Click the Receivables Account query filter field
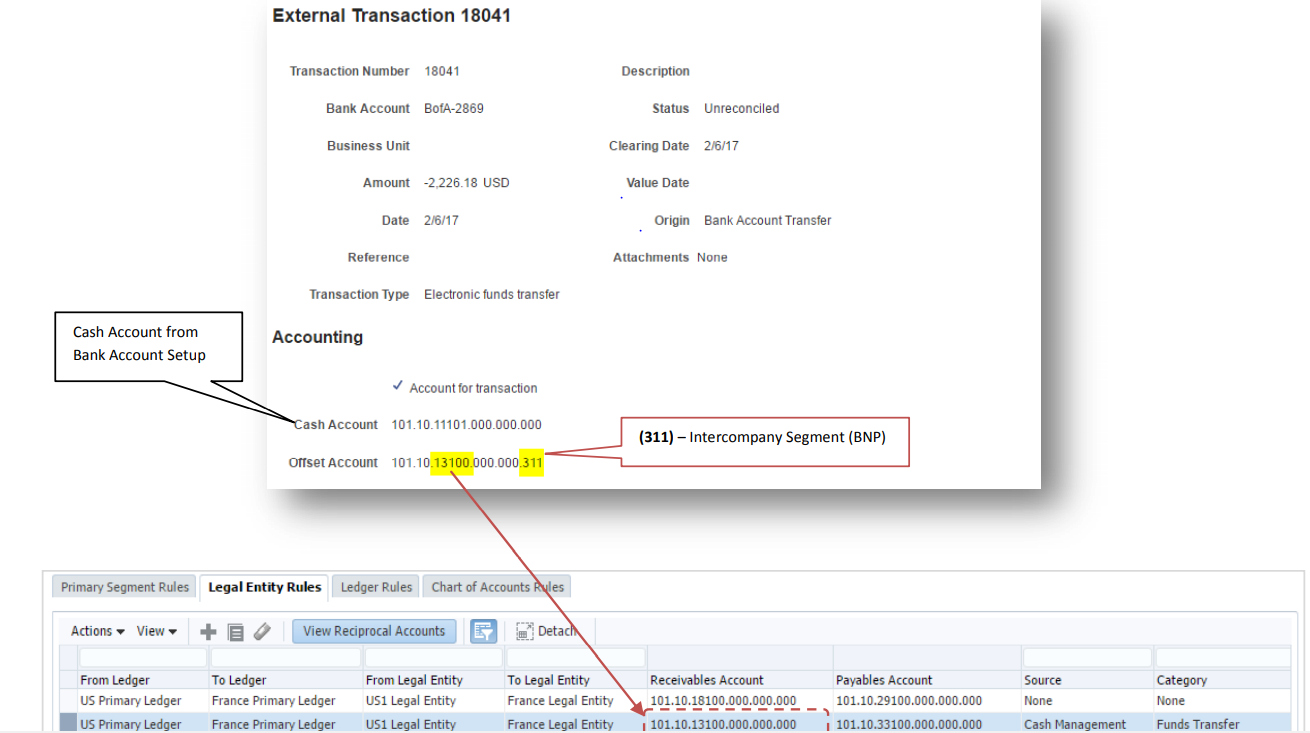1310x733 pixels. point(738,657)
